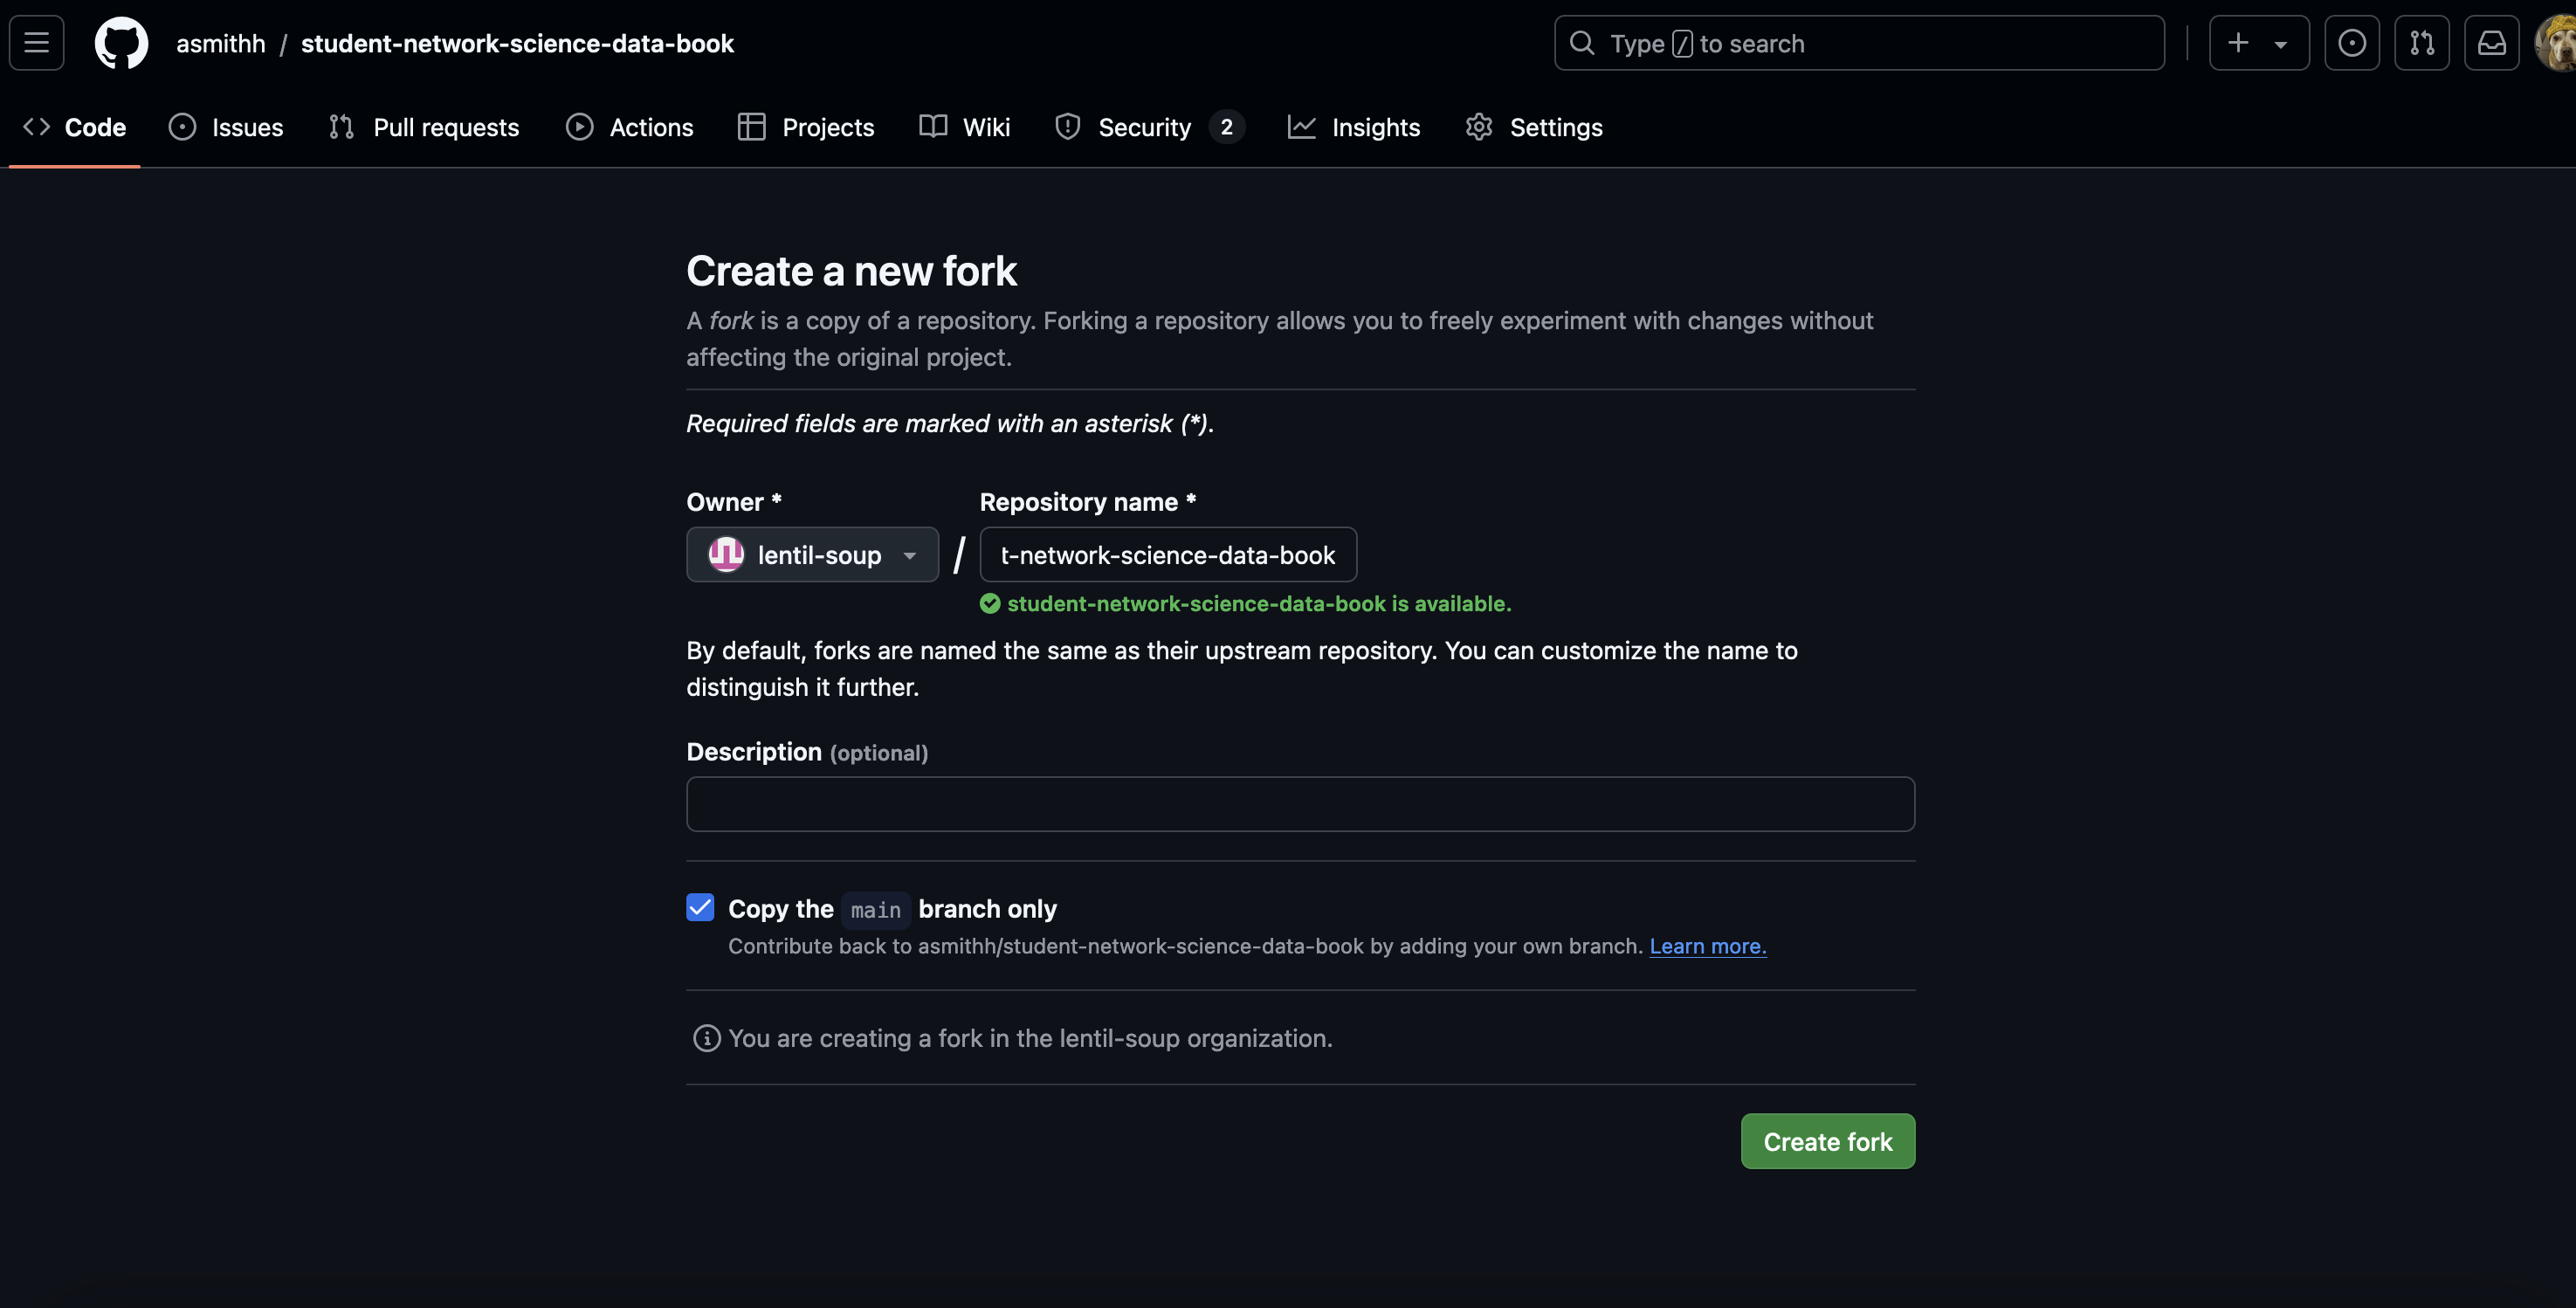Click the Insights tab graph icon
Screen dimensions: 2576x1308
tap(1302, 127)
